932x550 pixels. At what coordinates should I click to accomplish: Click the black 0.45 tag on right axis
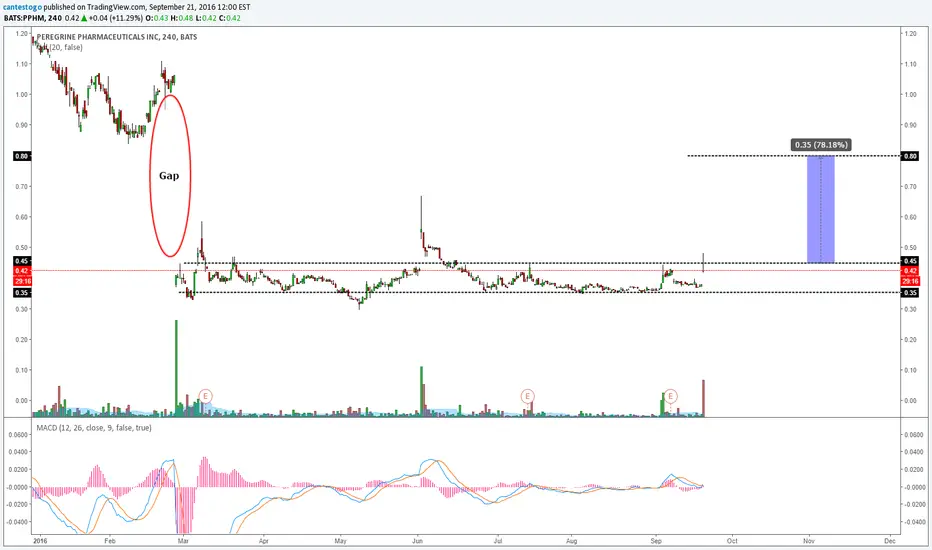(x=910, y=261)
